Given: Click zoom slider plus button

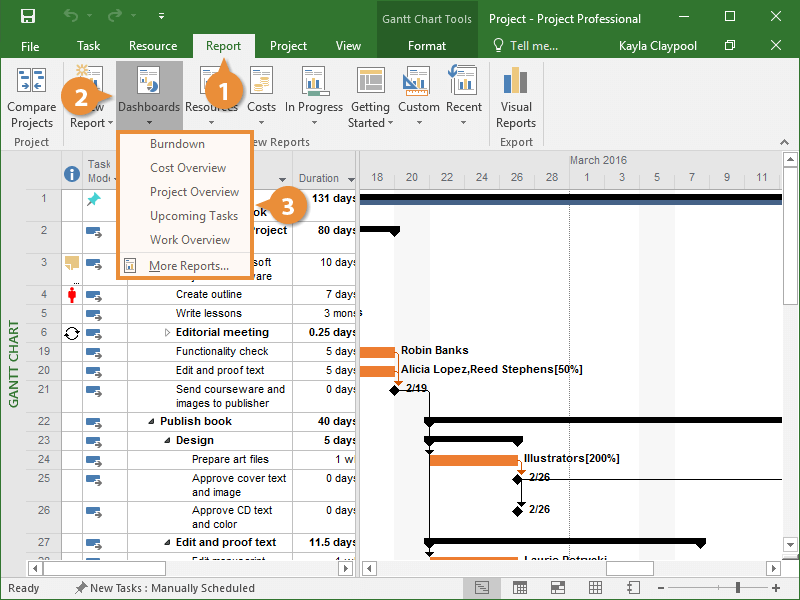Looking at the screenshot, I should 776,588.
